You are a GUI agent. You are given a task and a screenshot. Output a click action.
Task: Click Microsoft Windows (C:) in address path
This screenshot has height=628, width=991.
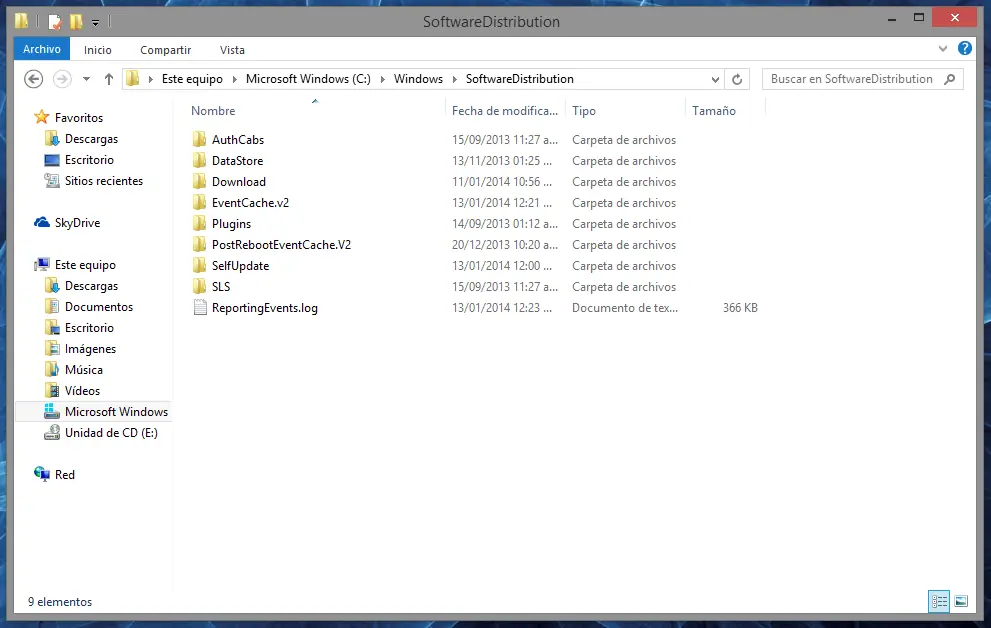click(308, 79)
